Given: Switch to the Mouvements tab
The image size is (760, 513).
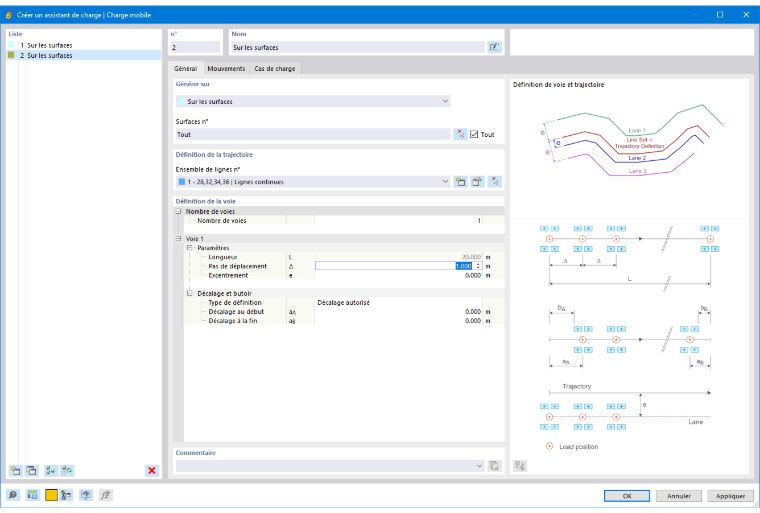Looking at the screenshot, I should 226,68.
